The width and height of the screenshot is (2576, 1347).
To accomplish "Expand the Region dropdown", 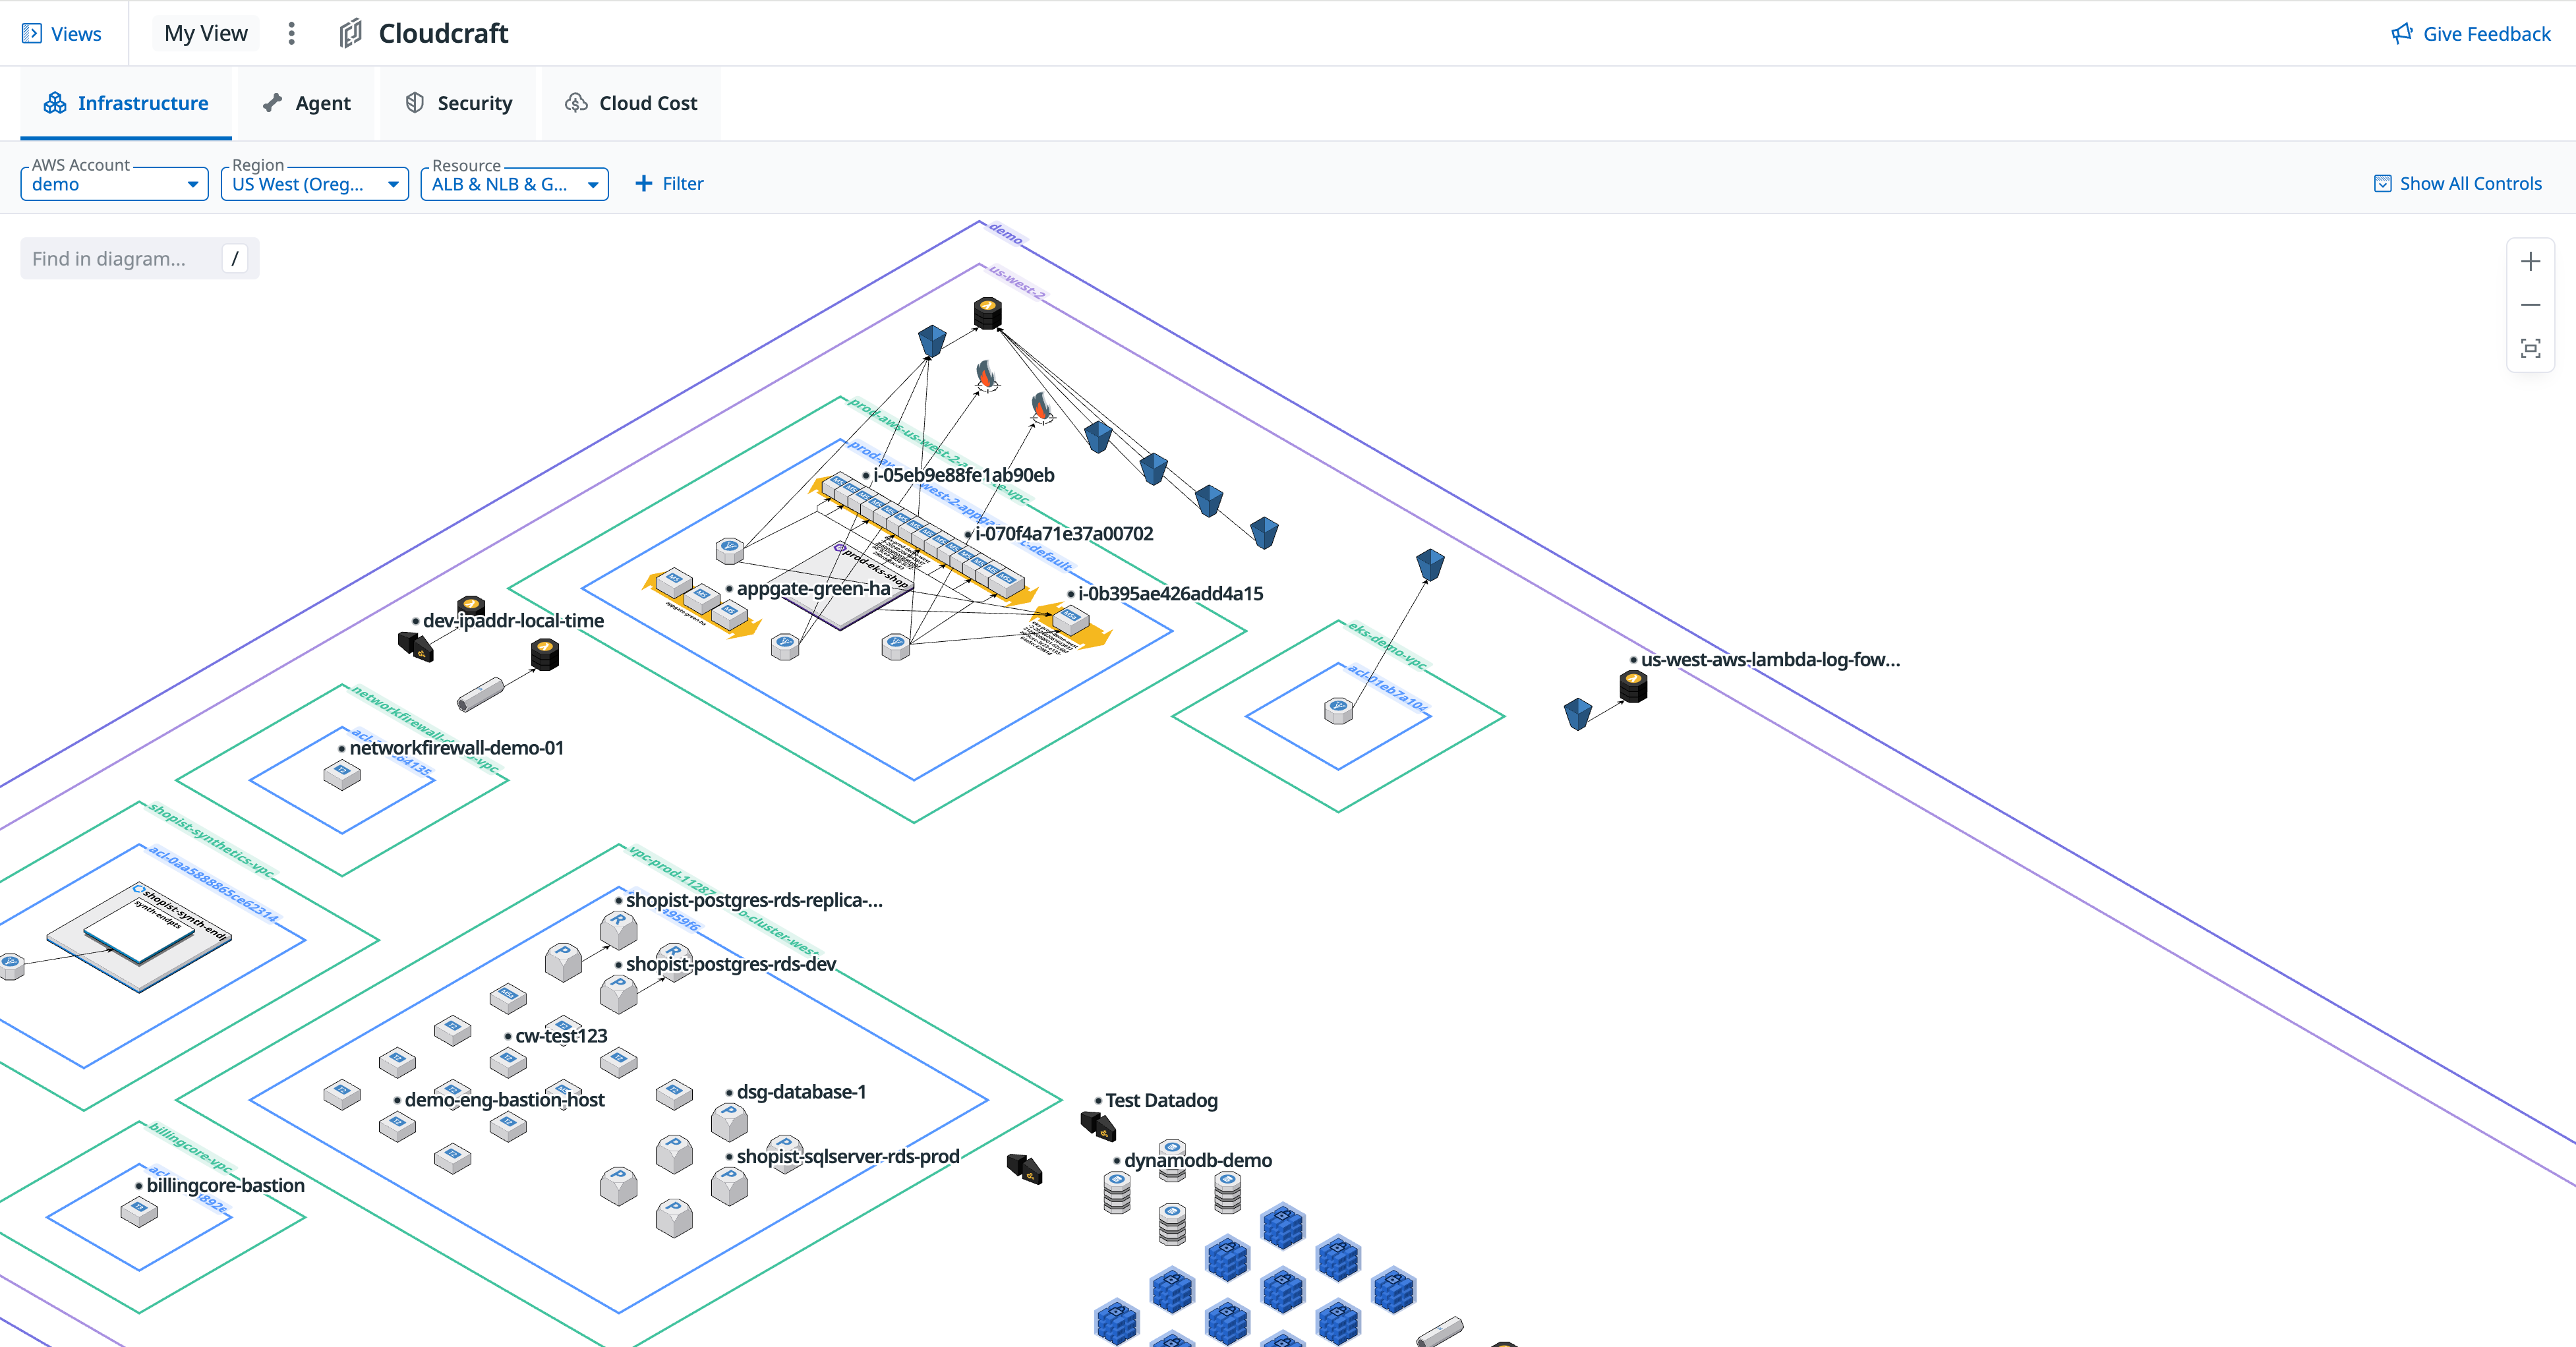I will coord(314,184).
